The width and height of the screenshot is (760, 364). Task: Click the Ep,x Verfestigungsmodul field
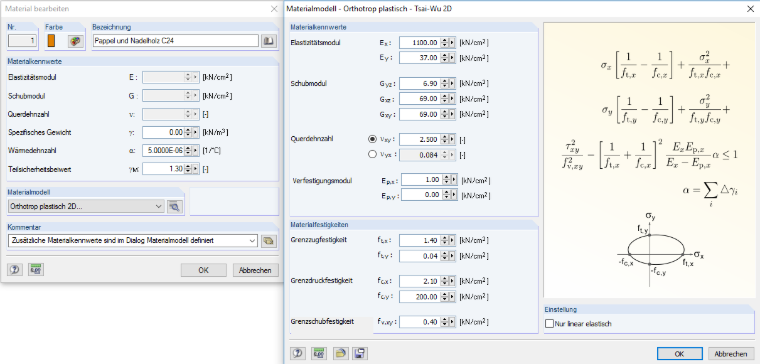[x=421, y=180]
